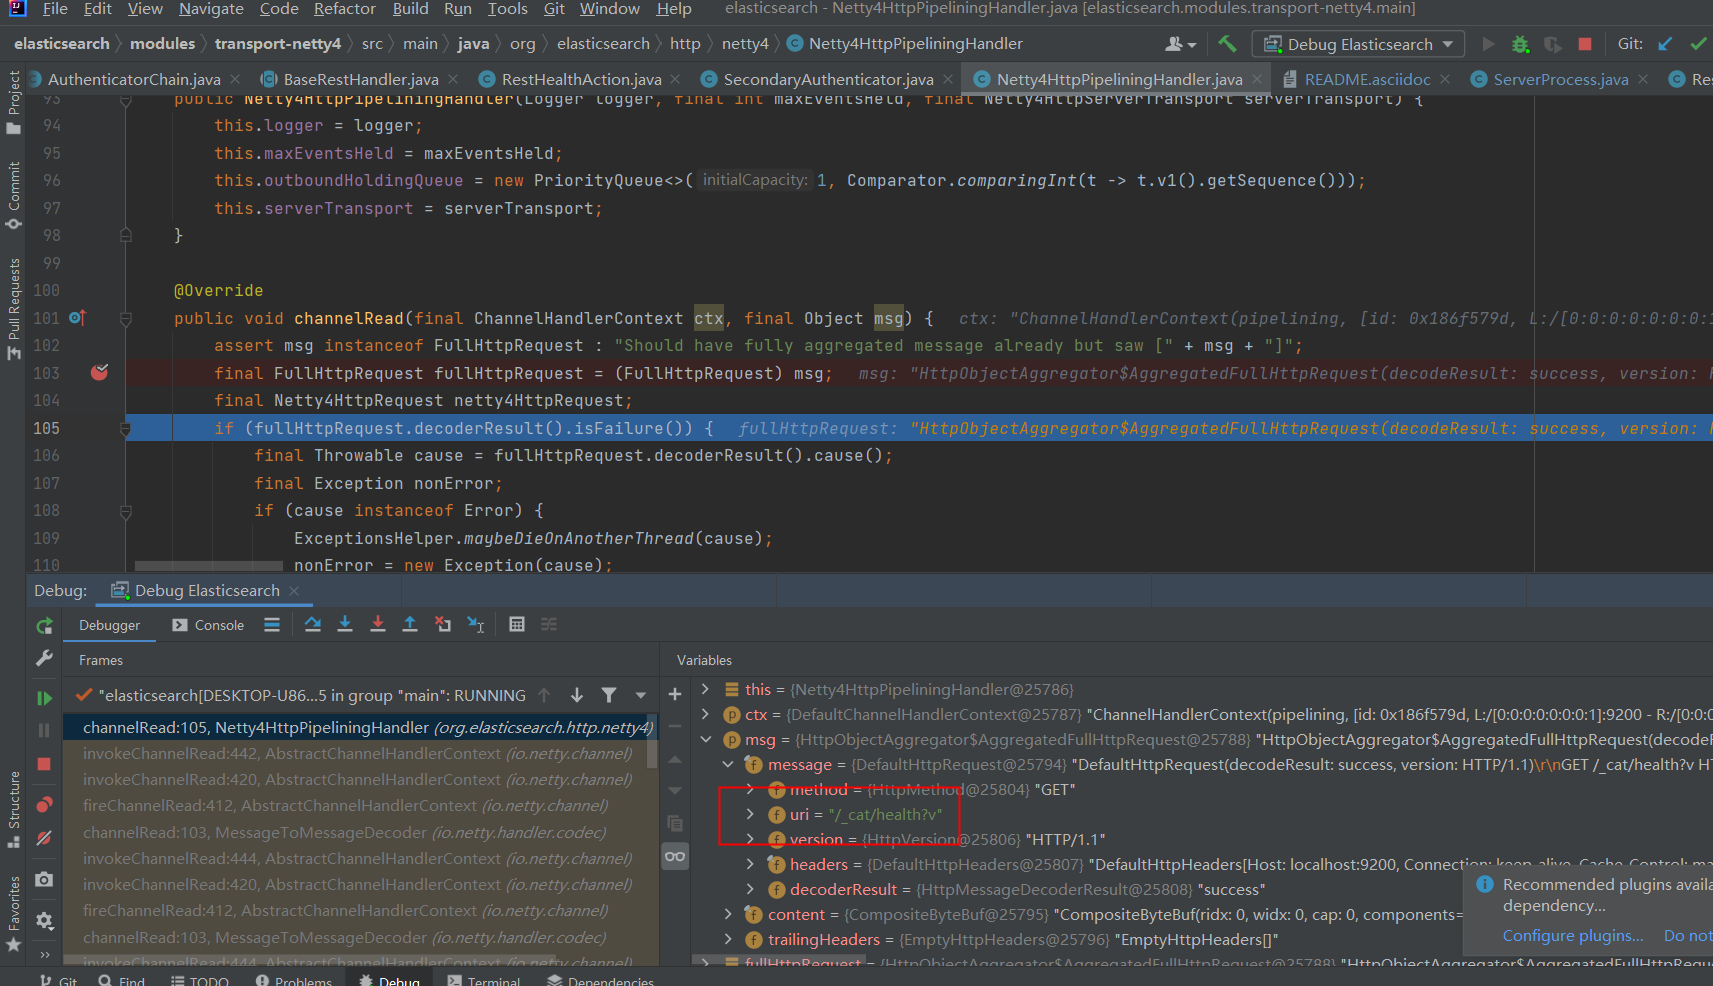Click the red Force Step Into icon
Screen dimensions: 1713x986
pyautogui.click(x=378, y=624)
